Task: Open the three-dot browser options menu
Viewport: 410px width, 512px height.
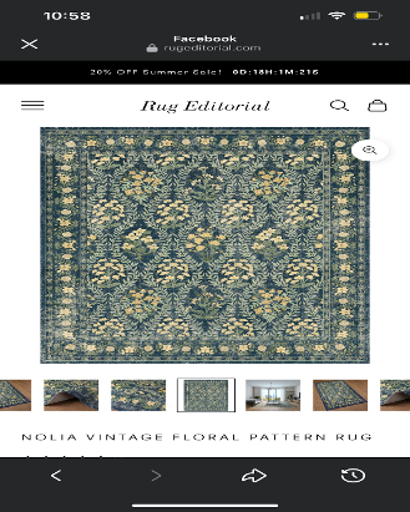Action: pyautogui.click(x=380, y=44)
